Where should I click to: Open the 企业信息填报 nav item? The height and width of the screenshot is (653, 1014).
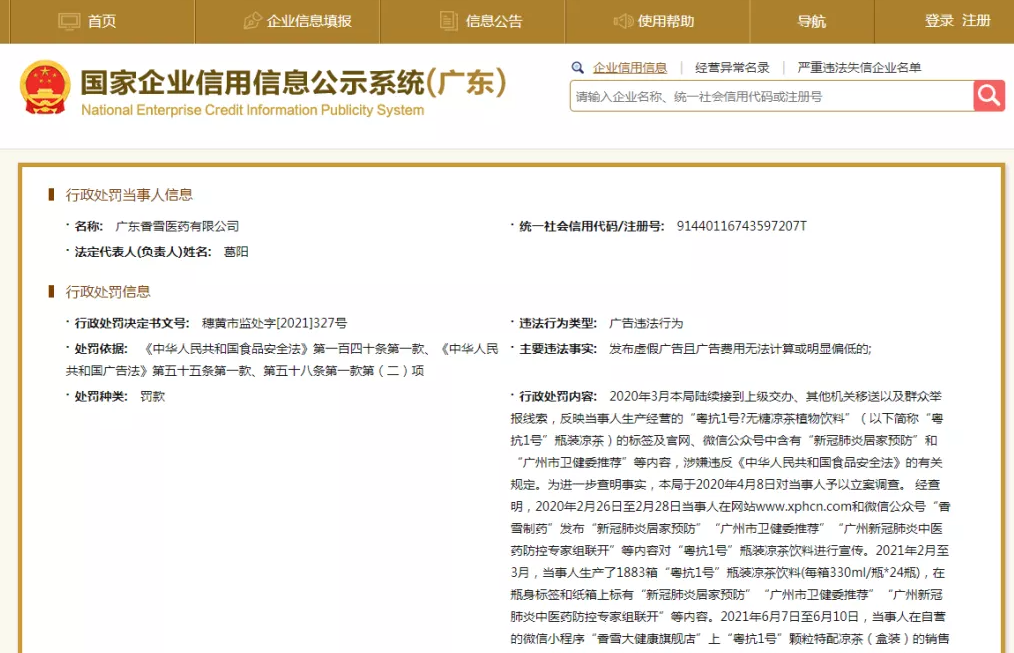pos(309,21)
